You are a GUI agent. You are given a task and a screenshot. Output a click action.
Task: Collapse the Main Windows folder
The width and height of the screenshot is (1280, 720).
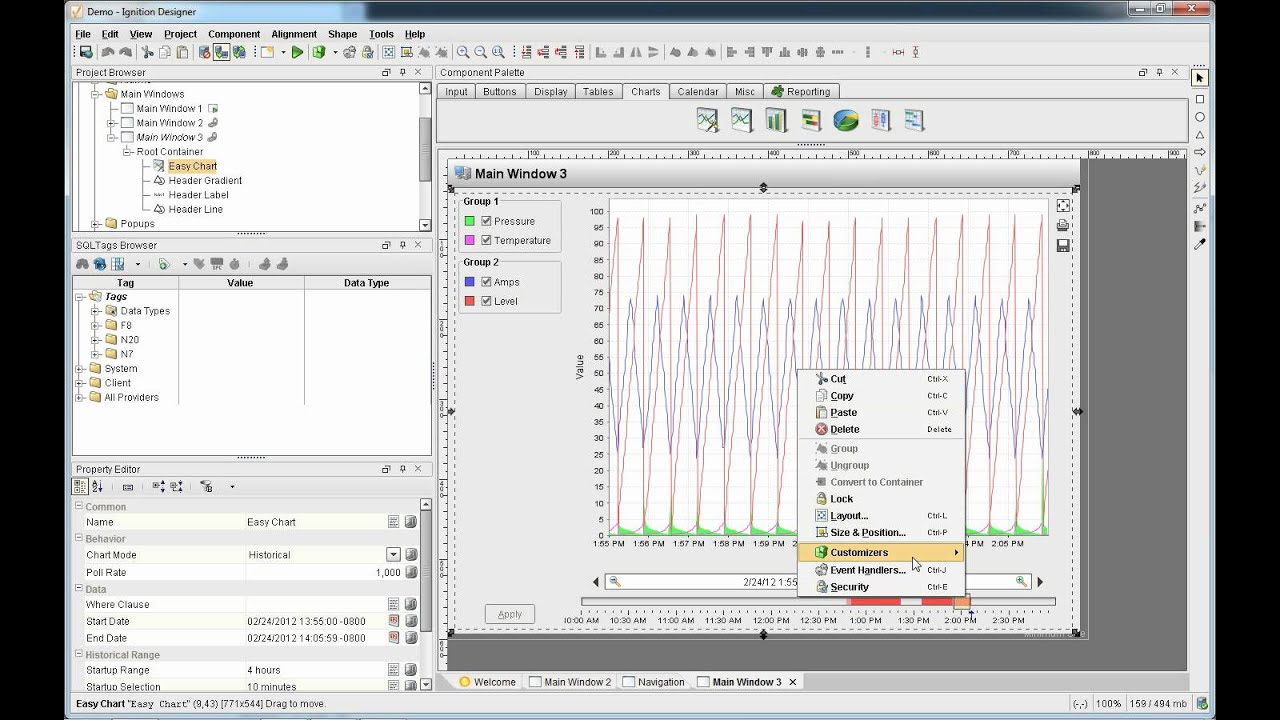(x=97, y=94)
